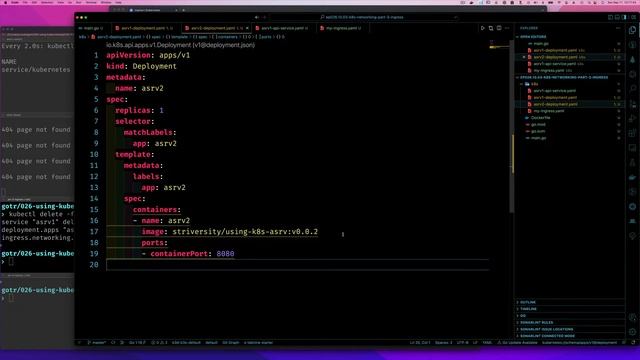Click the master branch in status bar
The width and height of the screenshot is (640, 360).
tap(96, 343)
